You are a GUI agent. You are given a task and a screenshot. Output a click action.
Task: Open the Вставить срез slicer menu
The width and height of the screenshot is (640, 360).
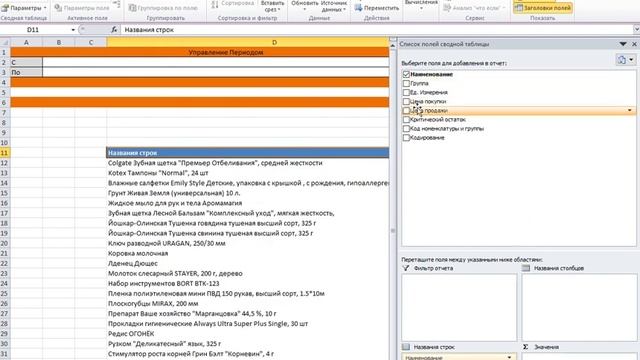[272, 6]
